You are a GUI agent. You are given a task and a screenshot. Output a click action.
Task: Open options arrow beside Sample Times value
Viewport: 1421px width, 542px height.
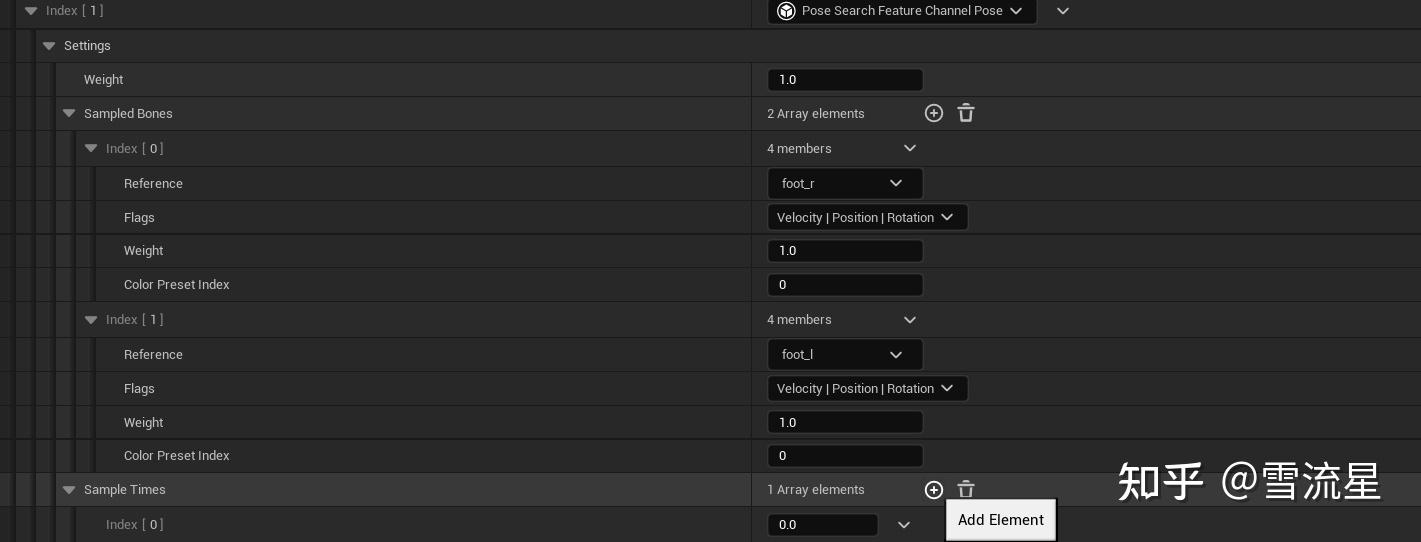tap(904, 524)
